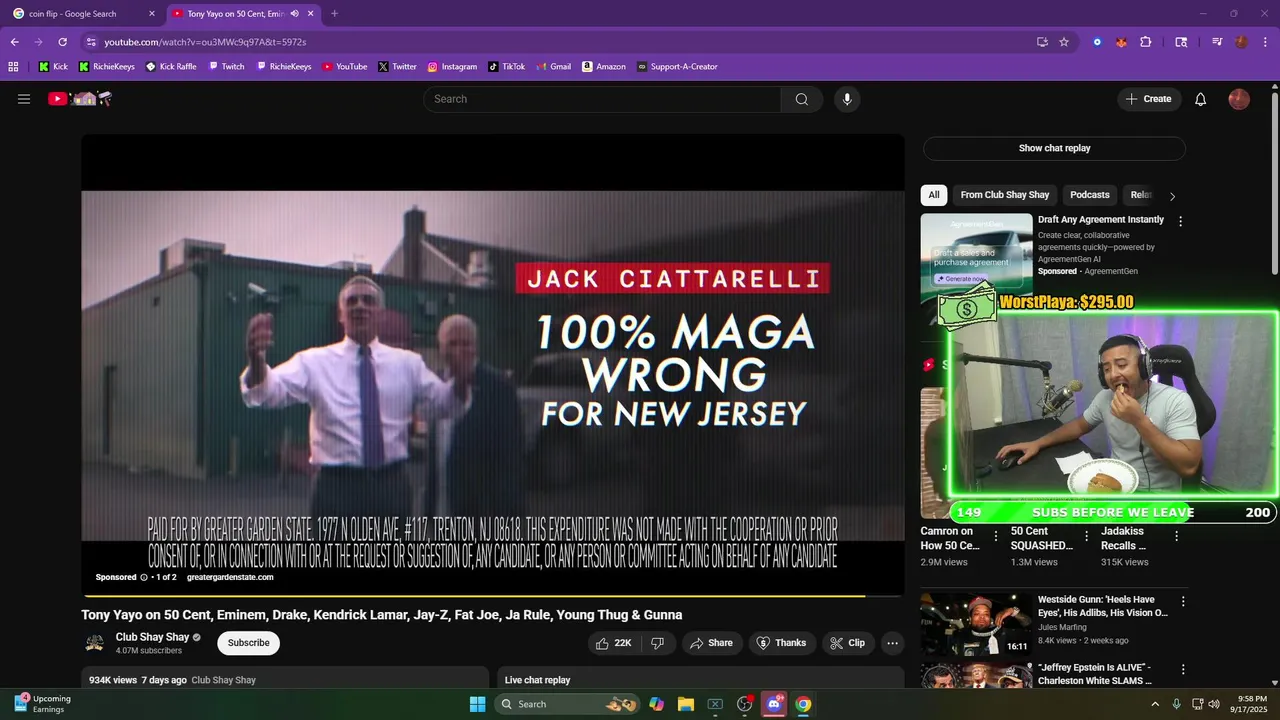The height and width of the screenshot is (720, 1280).
Task: Open TikTok bookmark
Action: point(506,67)
